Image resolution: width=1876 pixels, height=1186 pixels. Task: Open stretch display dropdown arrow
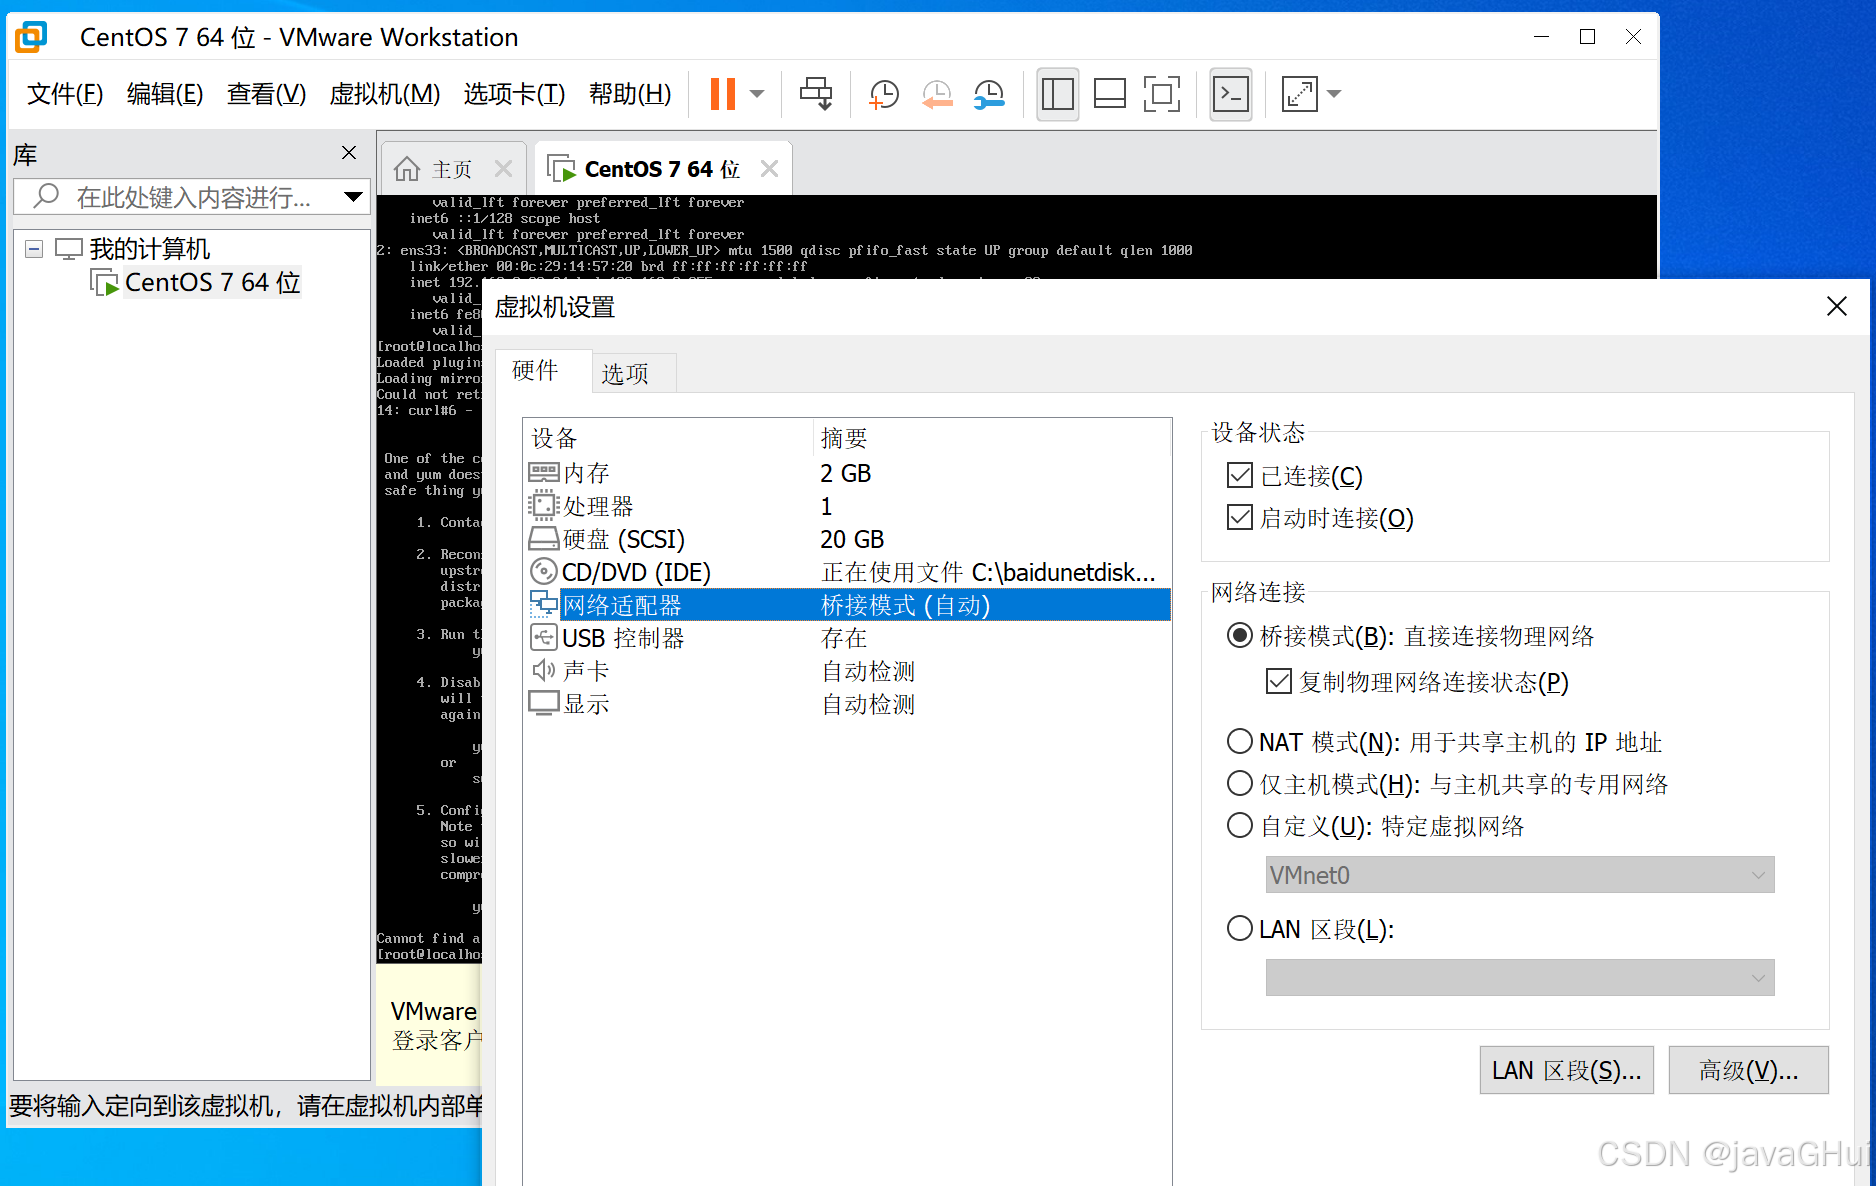click(1334, 94)
